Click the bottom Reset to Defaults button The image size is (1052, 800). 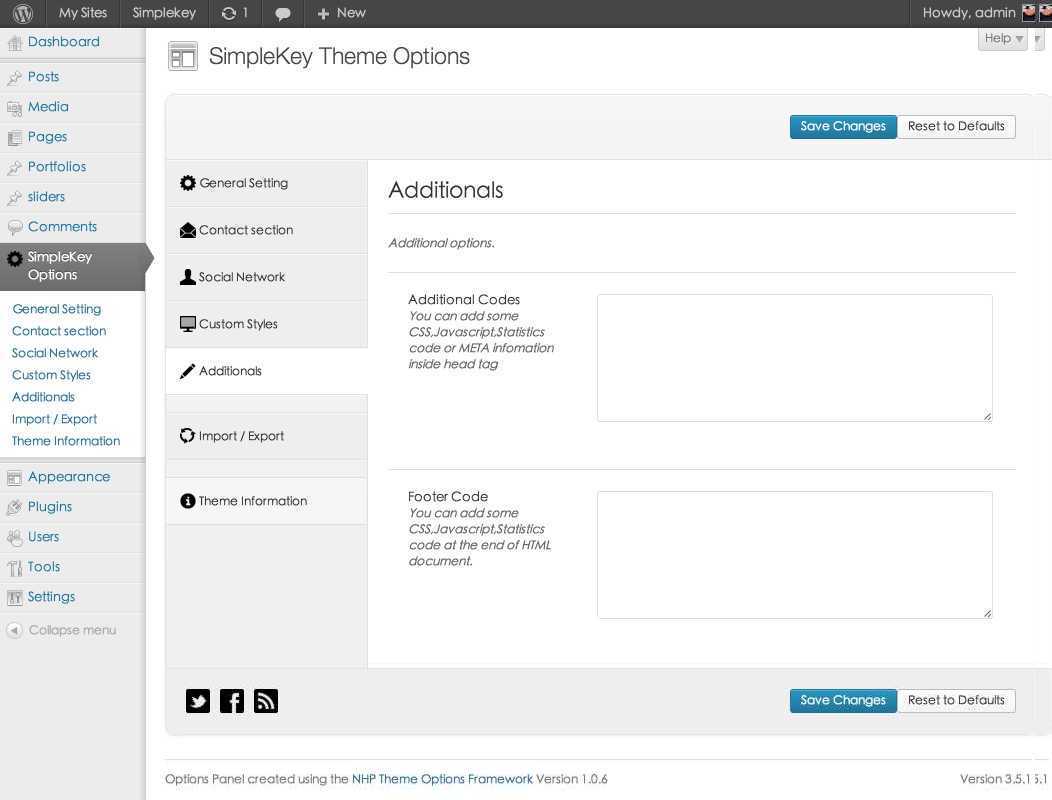pyautogui.click(x=956, y=701)
